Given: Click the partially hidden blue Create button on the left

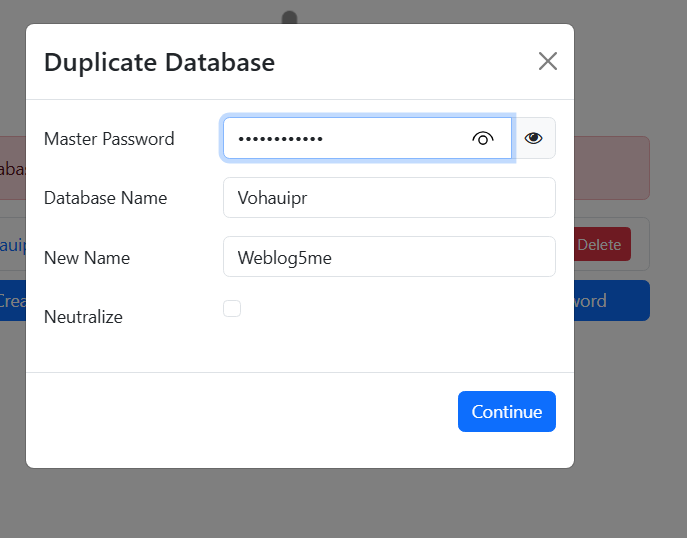Looking at the screenshot, I should click(x=12, y=301).
